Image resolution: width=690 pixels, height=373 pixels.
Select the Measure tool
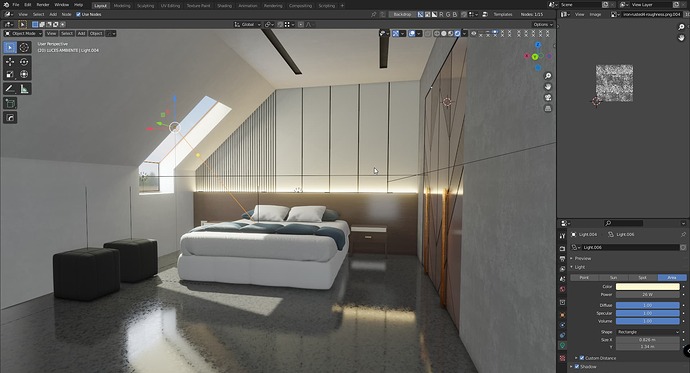click(24, 89)
